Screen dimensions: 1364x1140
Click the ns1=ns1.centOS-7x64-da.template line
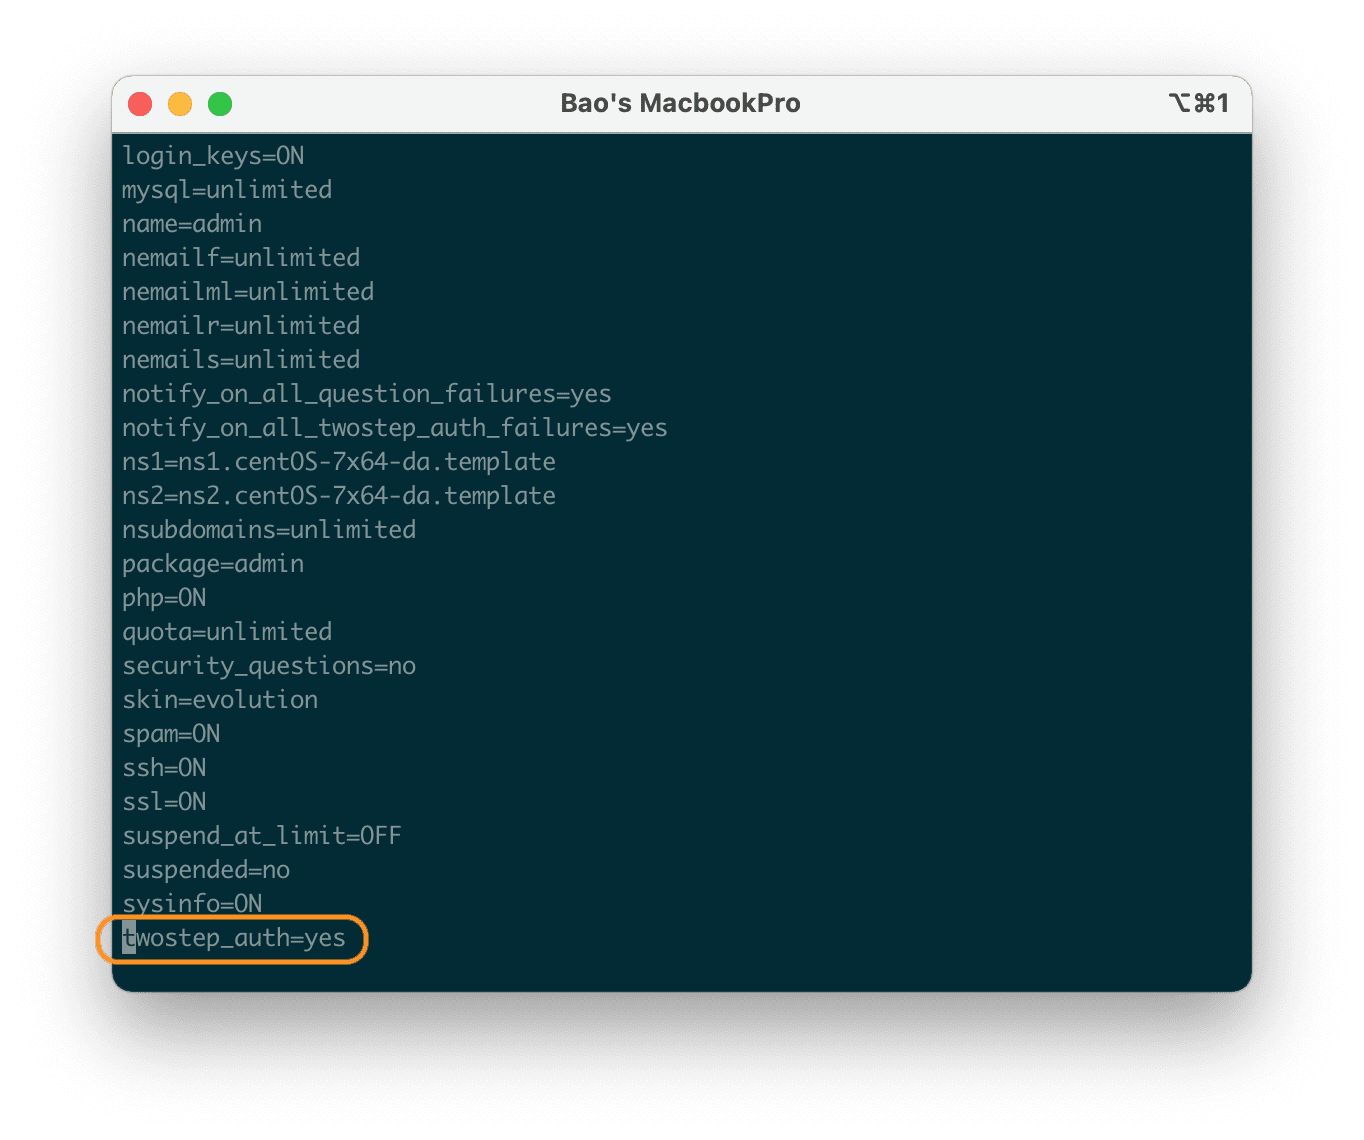tap(339, 462)
